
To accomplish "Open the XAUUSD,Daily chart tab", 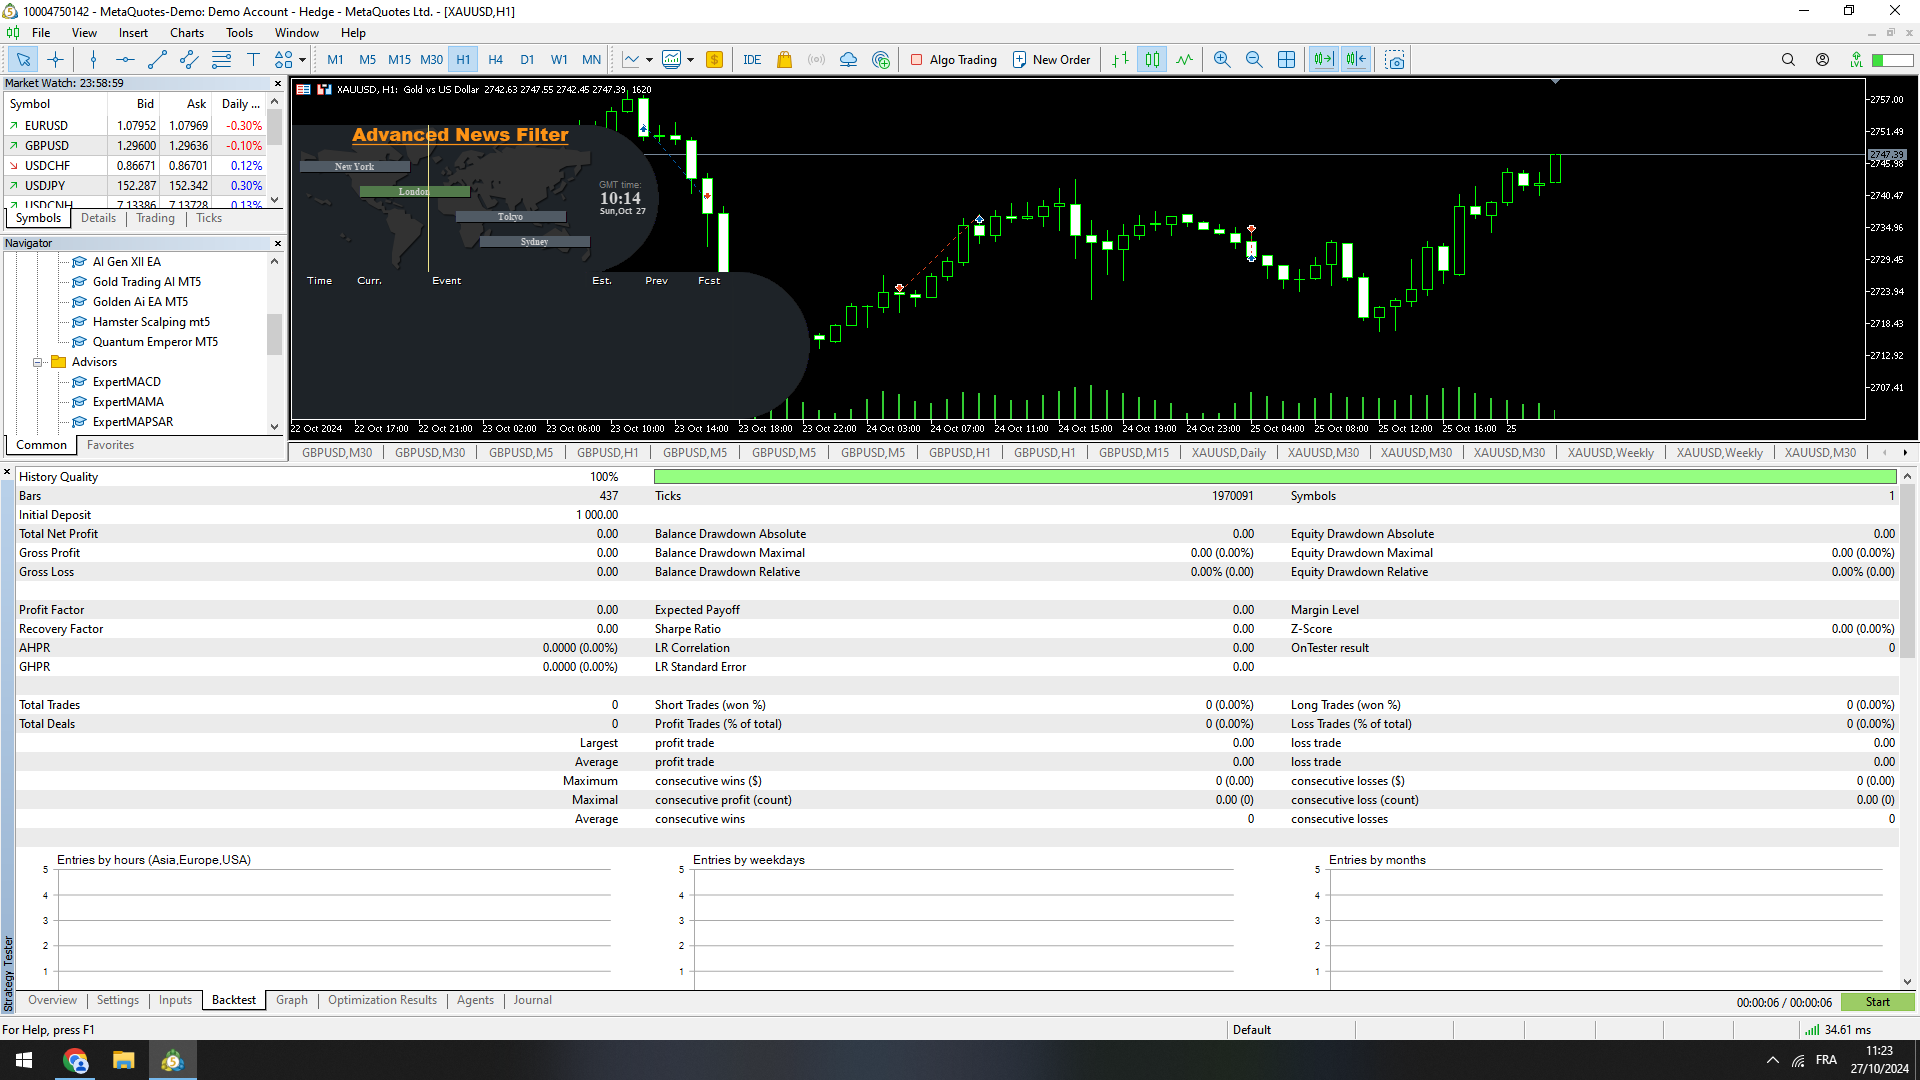I will 1228,453.
